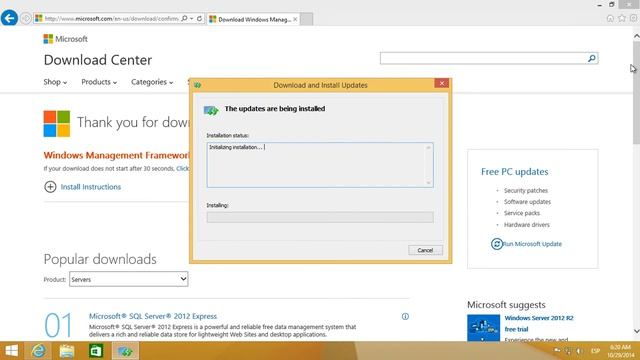This screenshot has width=640, height=360.
Task: Click the Run Microsoft Update refresh icon
Action: tap(496, 244)
